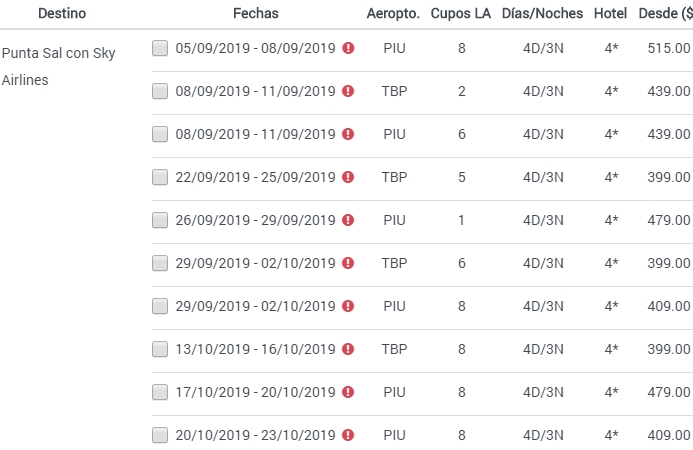Click the red warning icon for 05/09/2019 - 08/09/2019
This screenshot has height=450, width=693.
point(348,48)
